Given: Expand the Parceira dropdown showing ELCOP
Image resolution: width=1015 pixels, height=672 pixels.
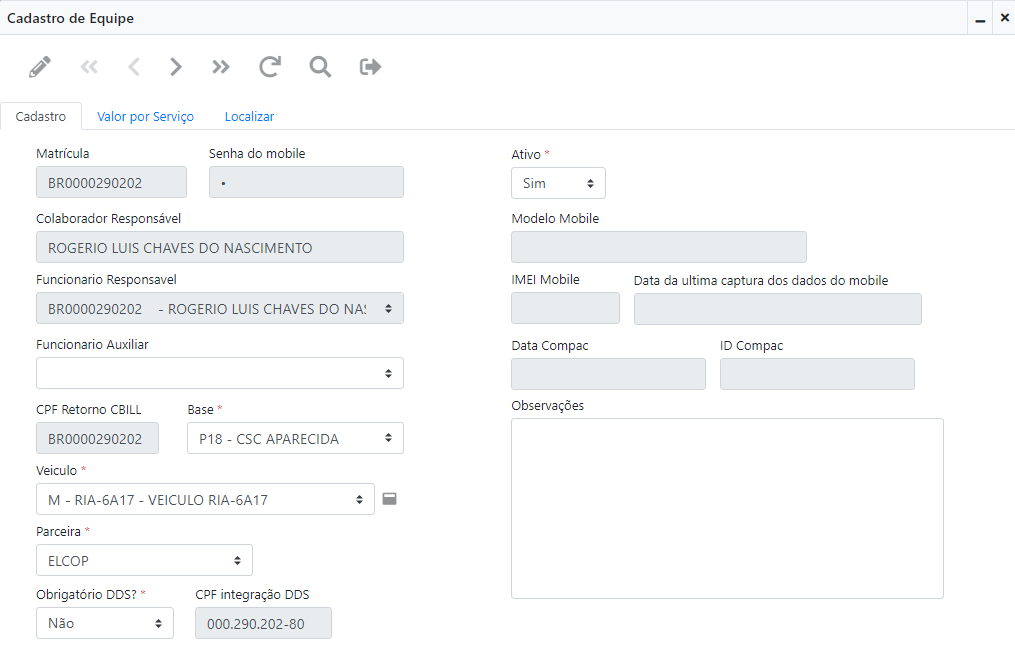Looking at the screenshot, I should coord(144,560).
